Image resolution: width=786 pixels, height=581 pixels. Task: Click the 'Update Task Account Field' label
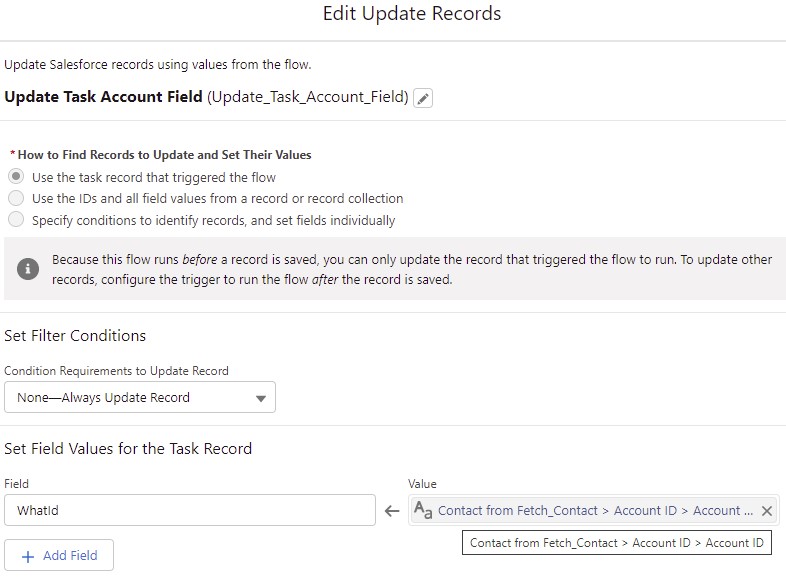tap(103, 97)
